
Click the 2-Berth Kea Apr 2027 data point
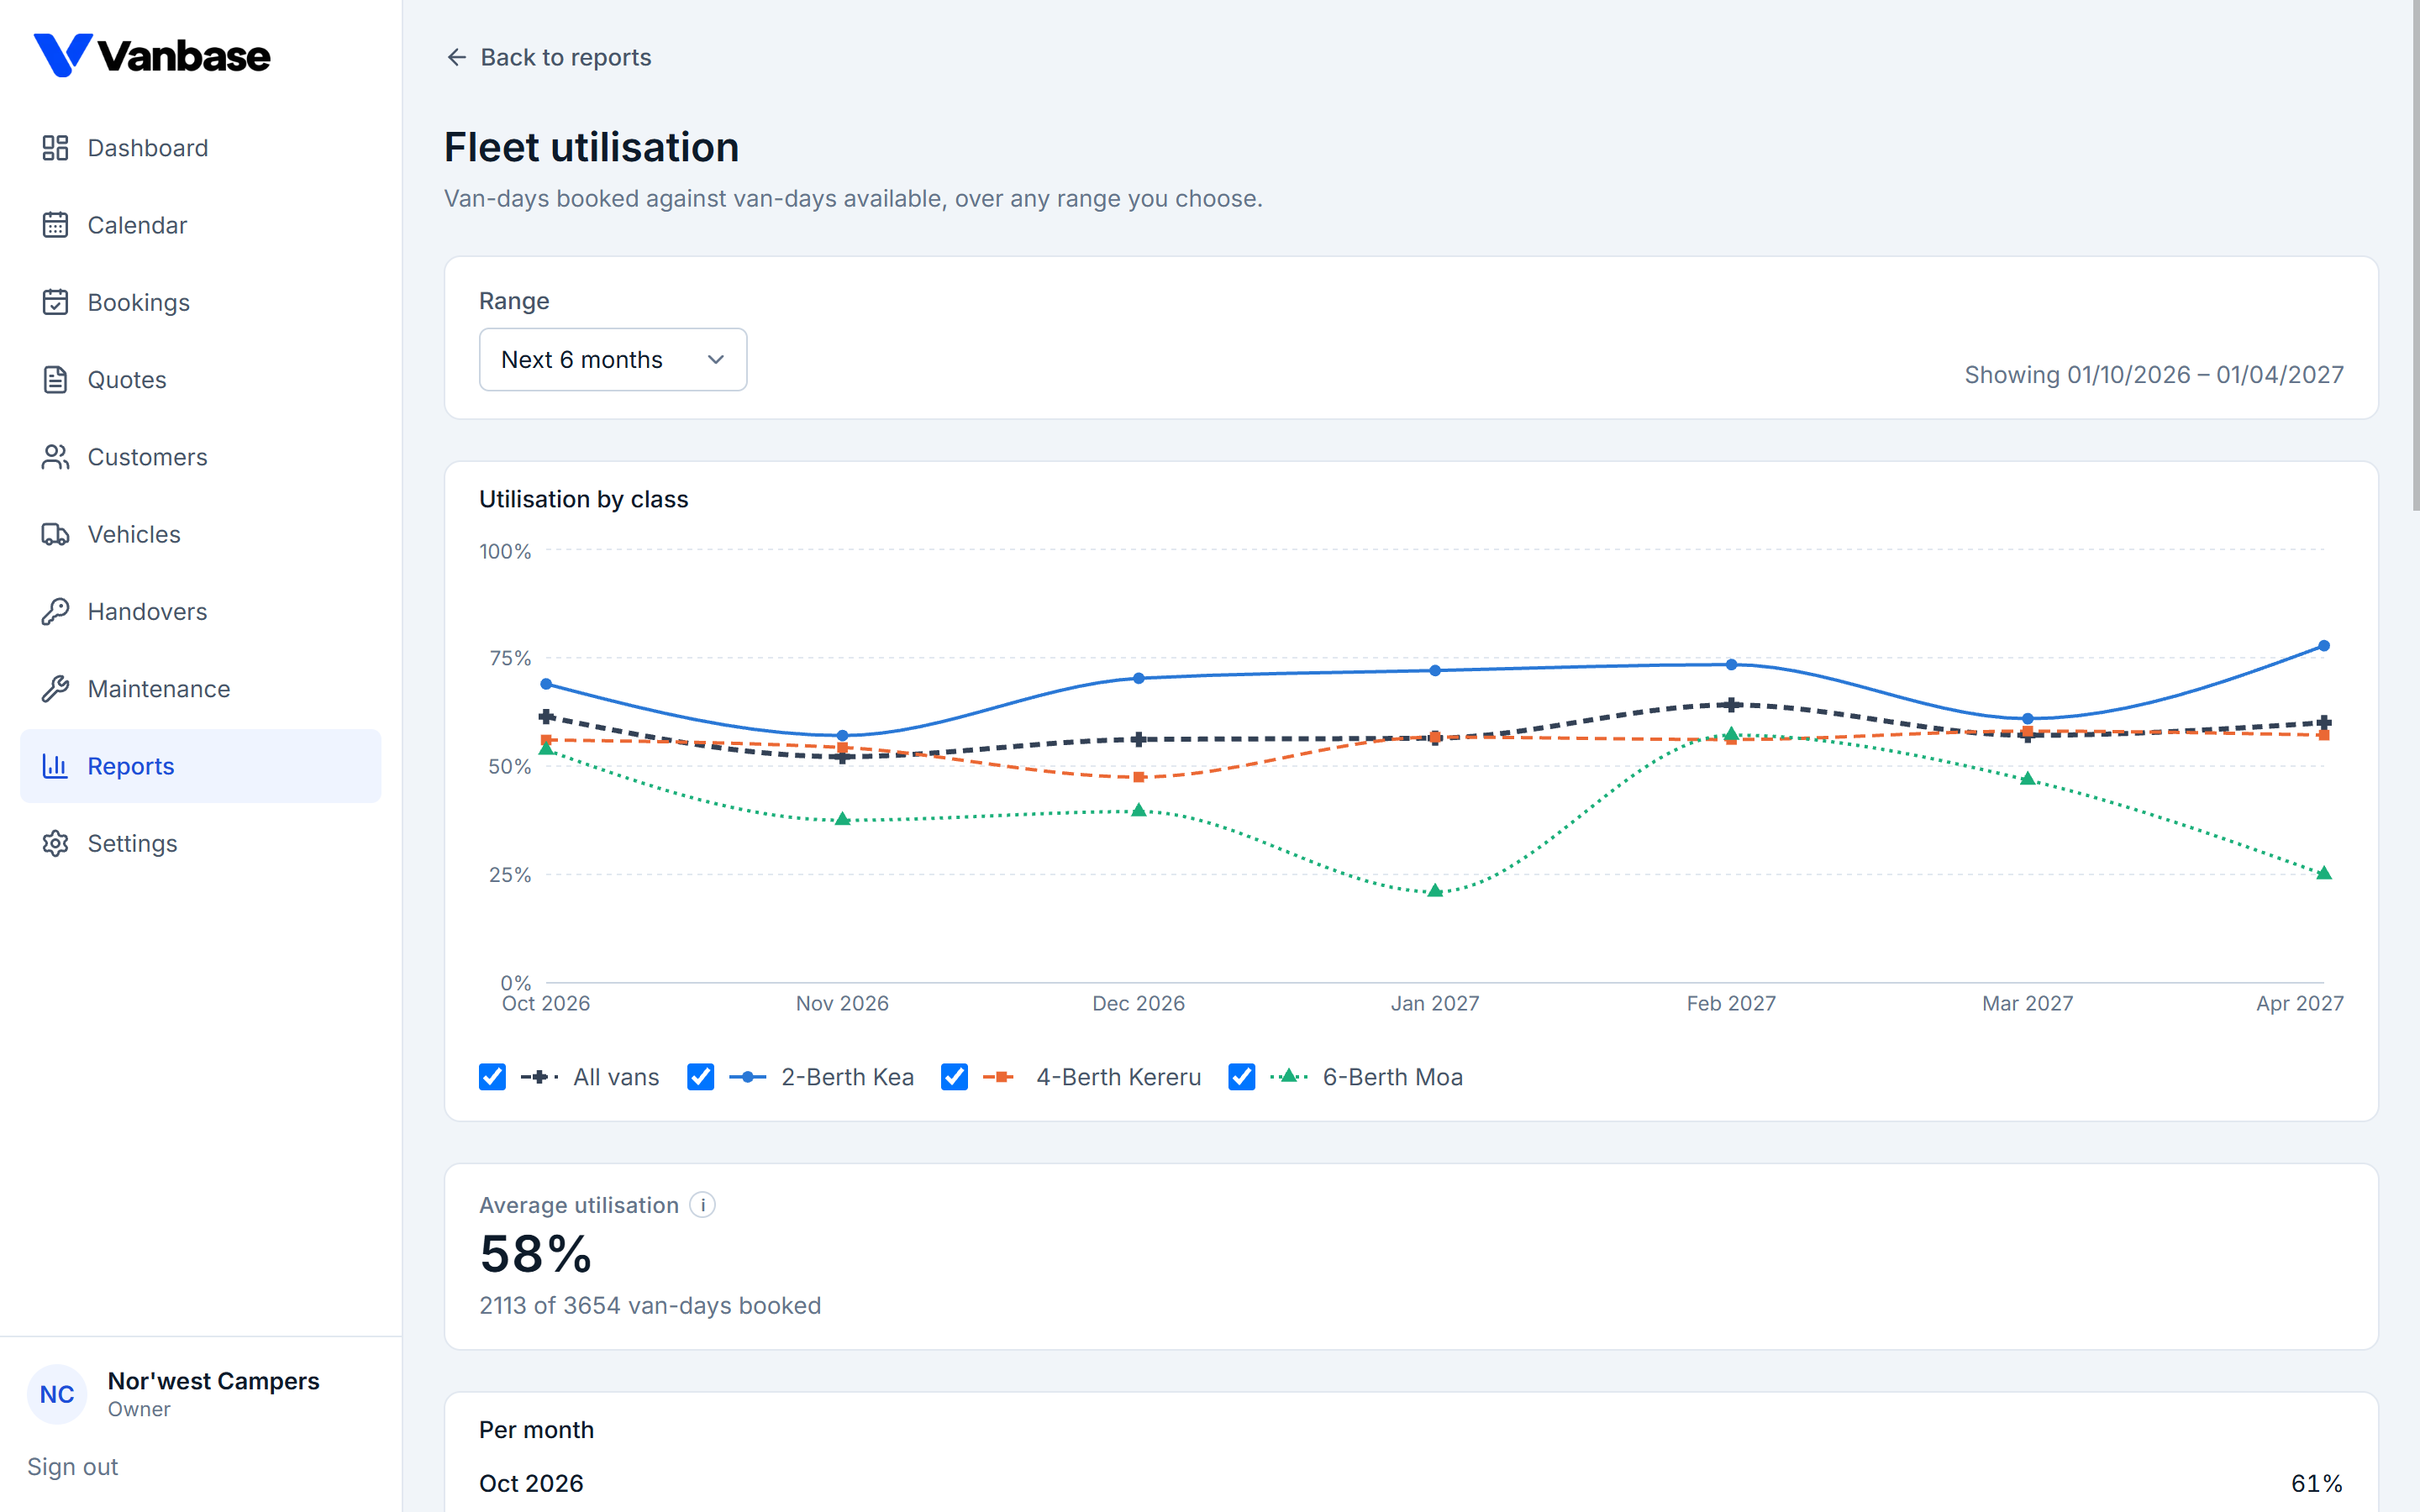point(2324,646)
